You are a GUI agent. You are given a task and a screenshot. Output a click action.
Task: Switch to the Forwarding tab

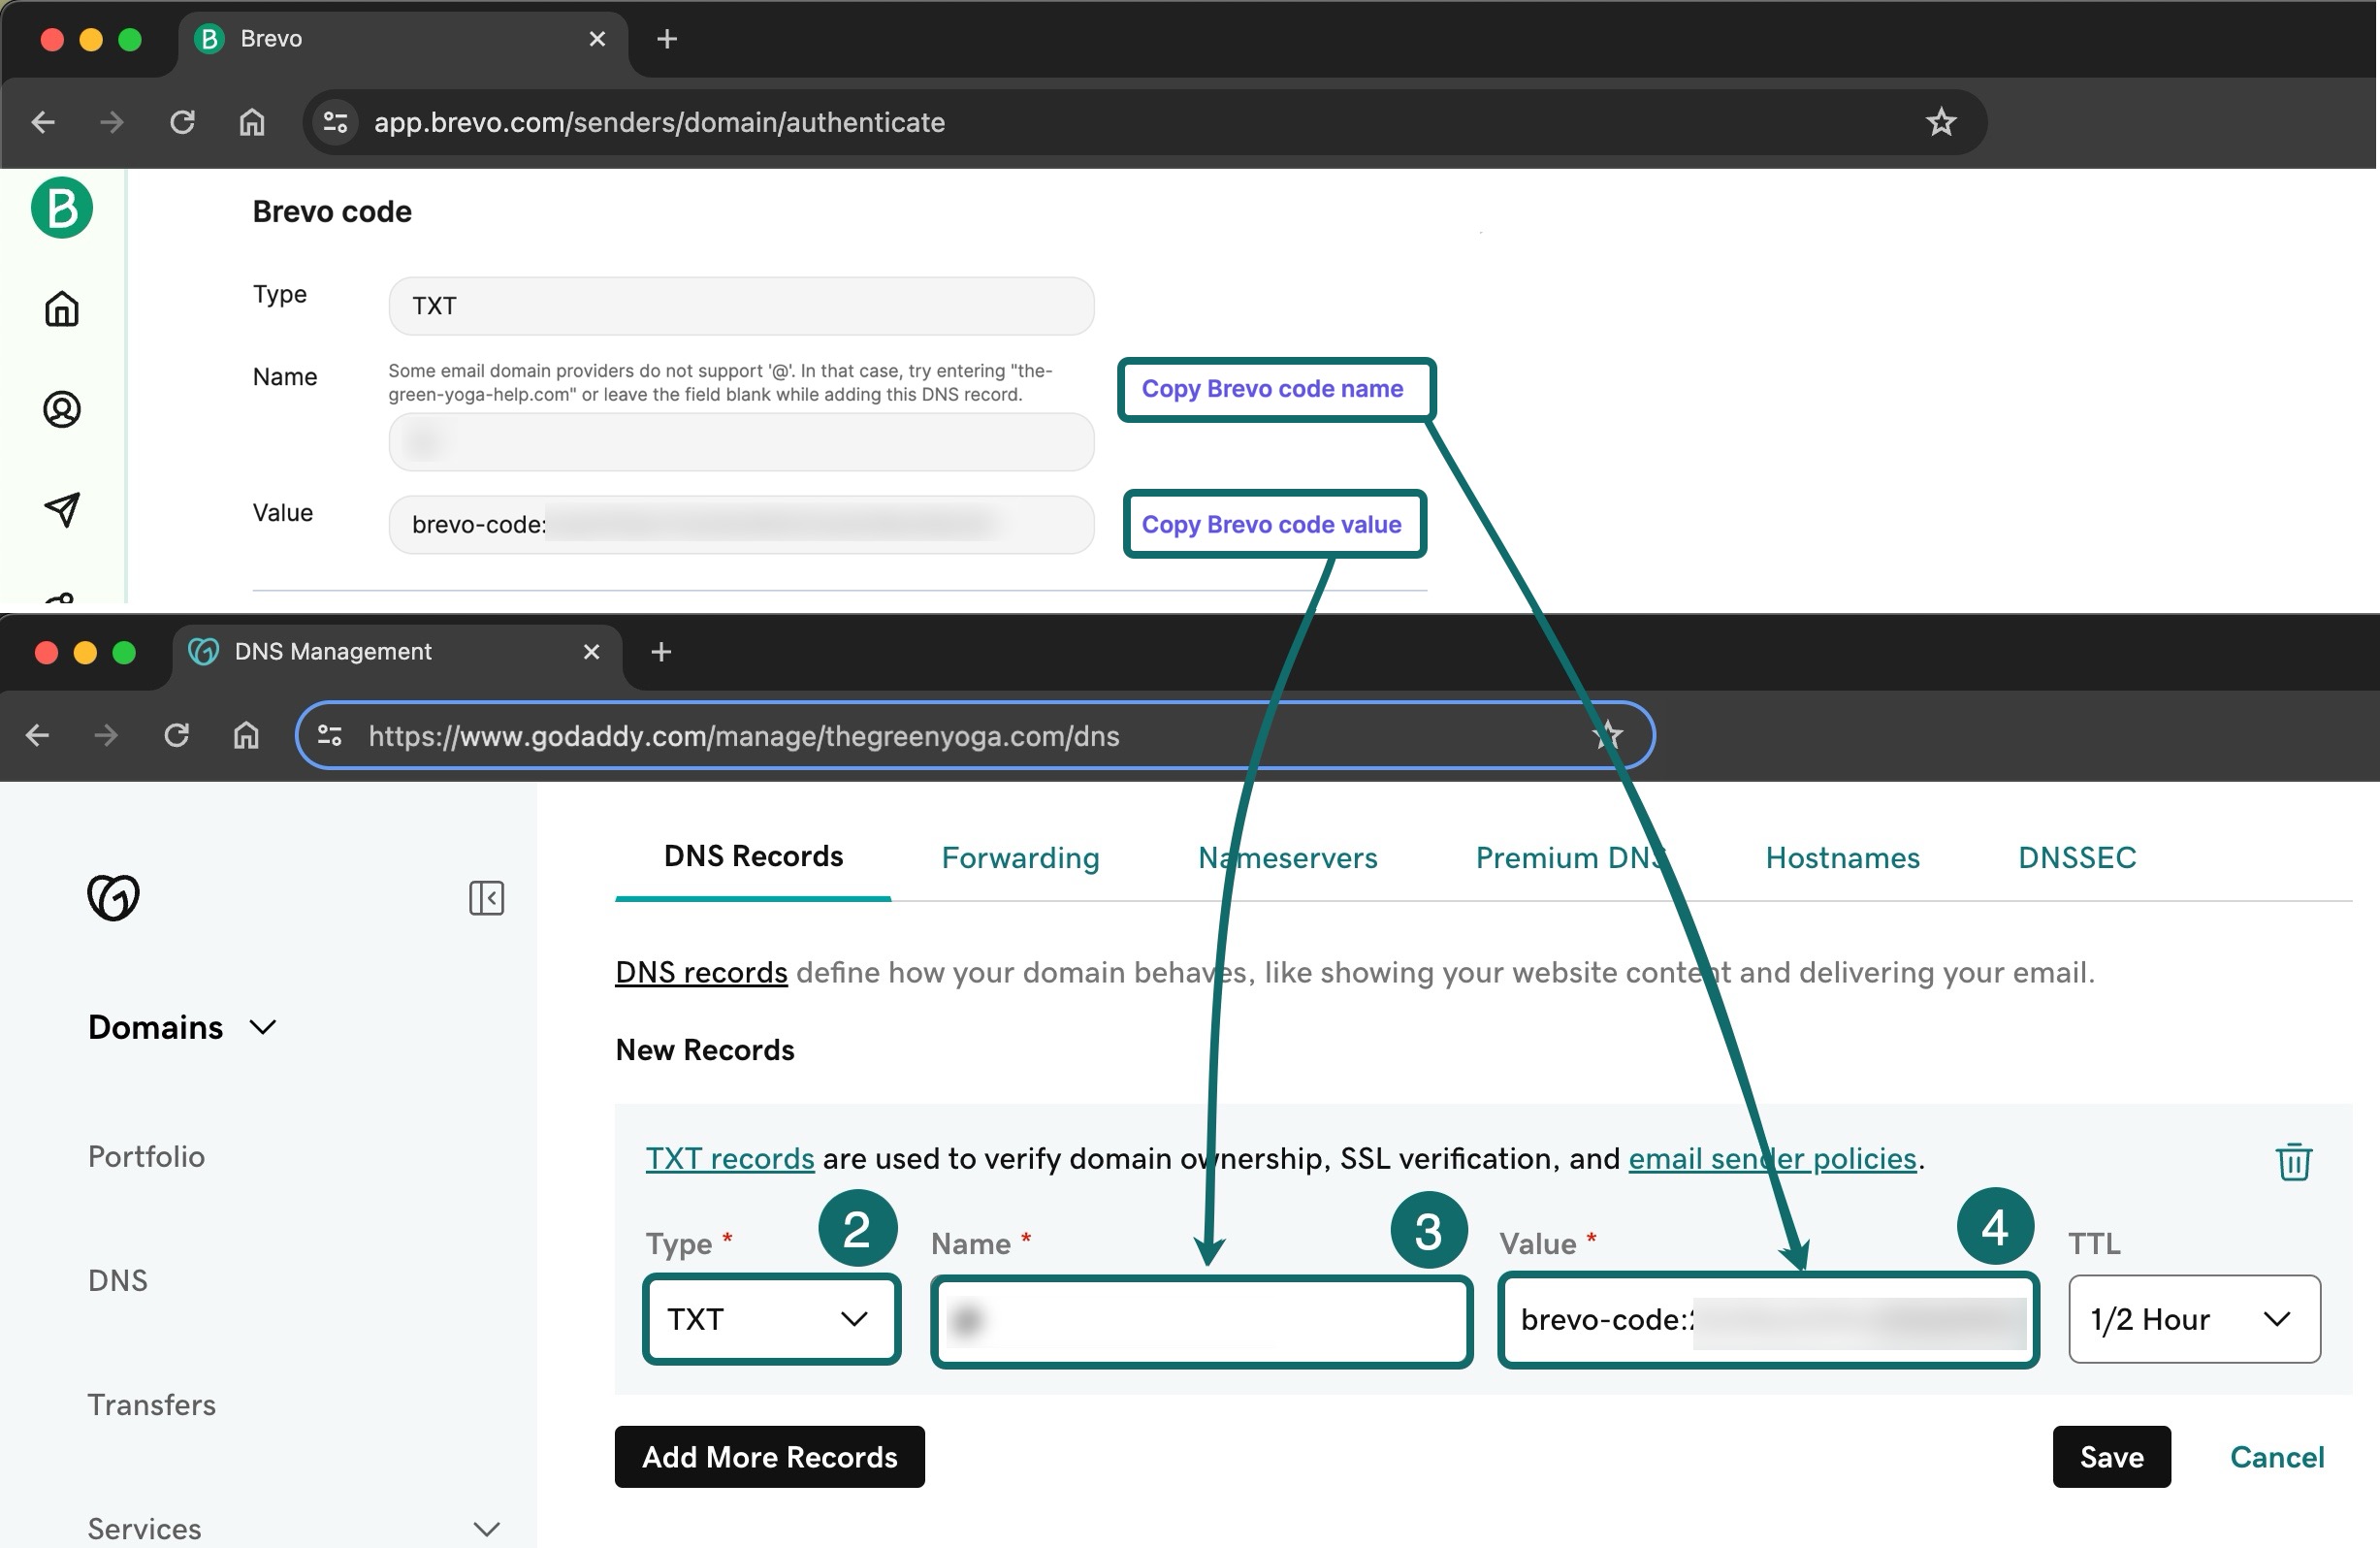click(1020, 858)
